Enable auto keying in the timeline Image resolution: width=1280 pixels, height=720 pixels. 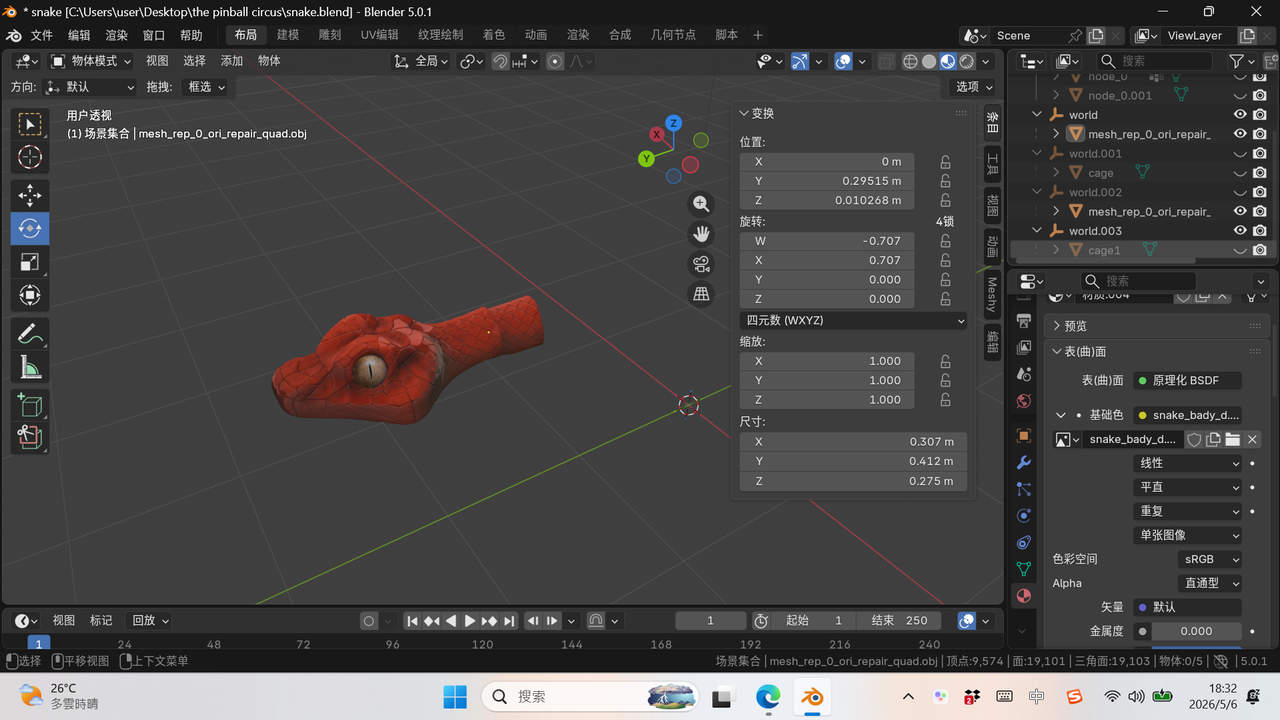(369, 621)
